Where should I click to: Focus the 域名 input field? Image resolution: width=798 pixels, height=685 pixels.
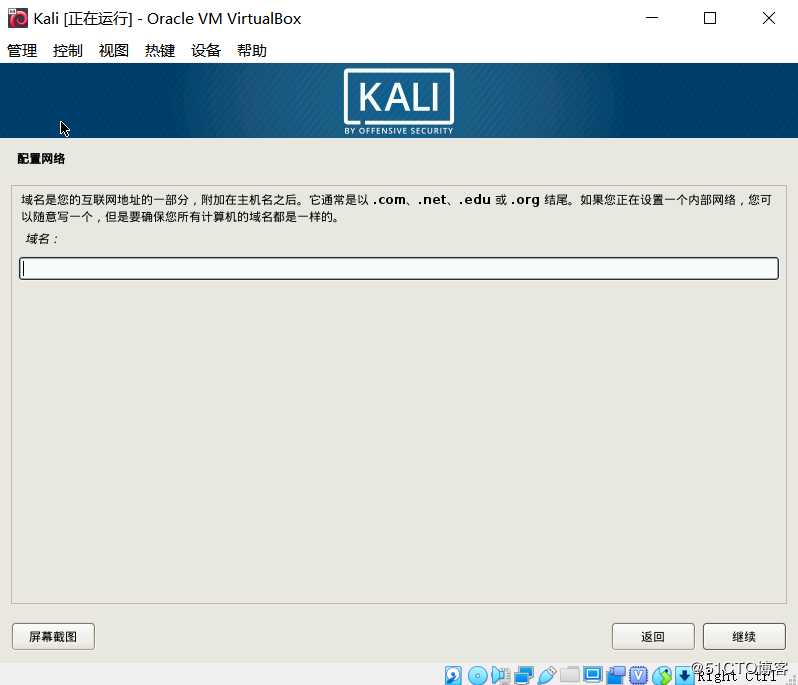(399, 268)
